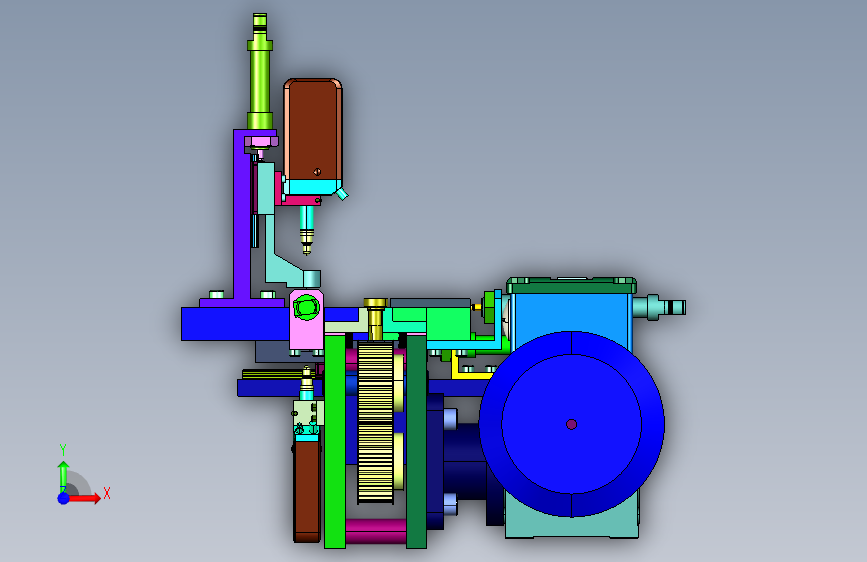Select the yellow toothed timing pulley

376,422
